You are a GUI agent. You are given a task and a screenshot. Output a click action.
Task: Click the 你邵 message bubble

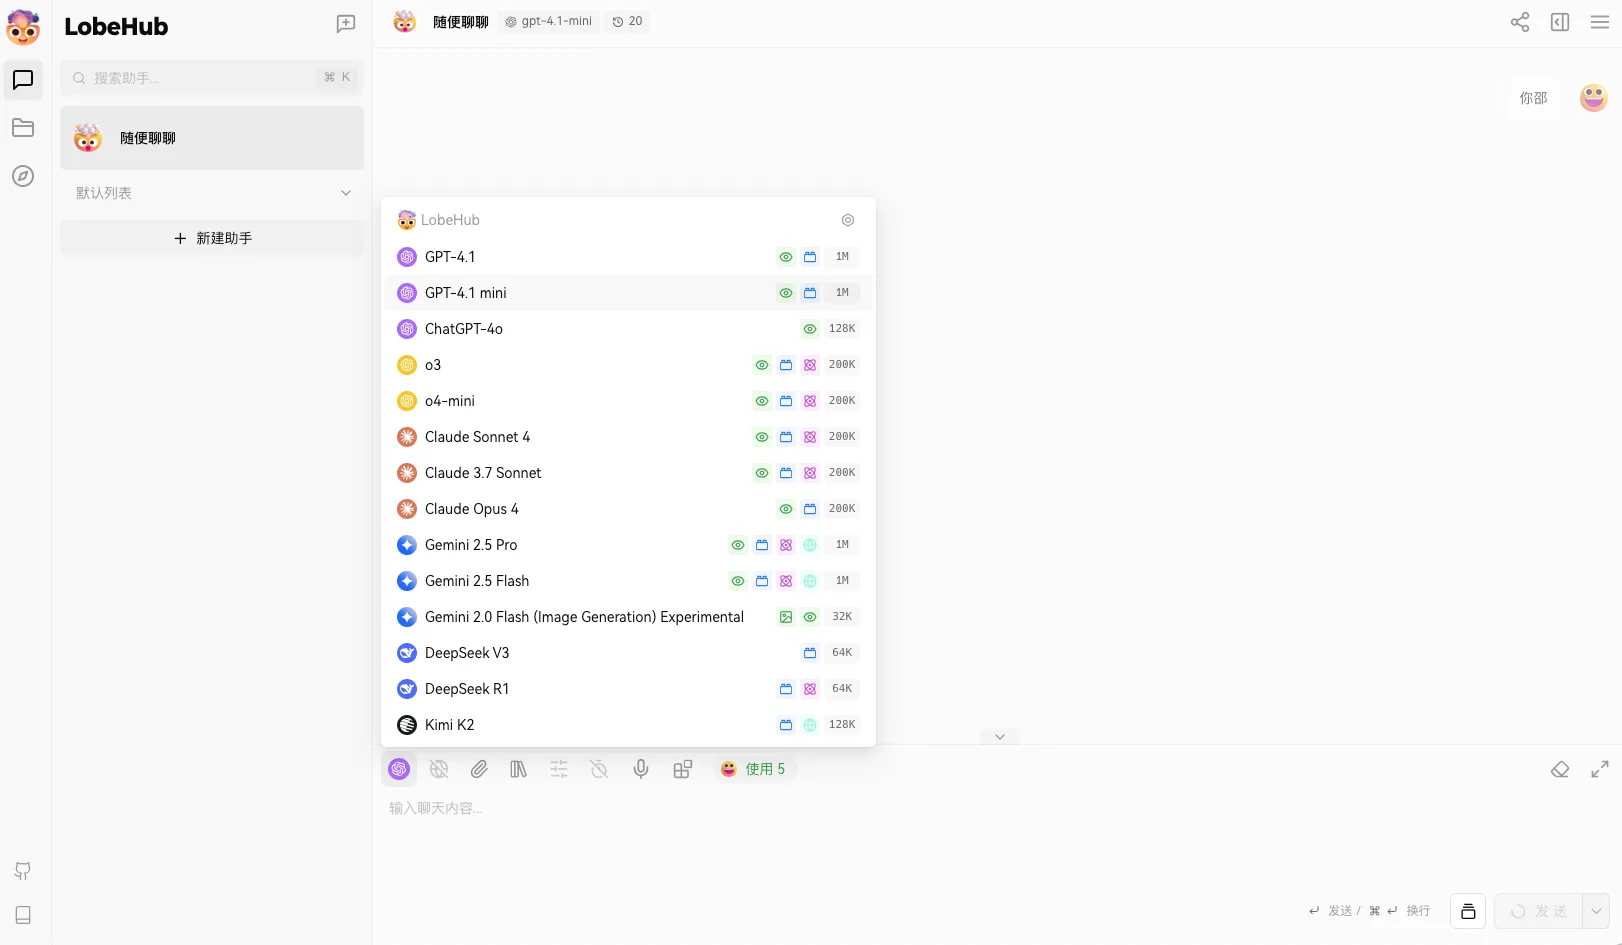[1533, 98]
